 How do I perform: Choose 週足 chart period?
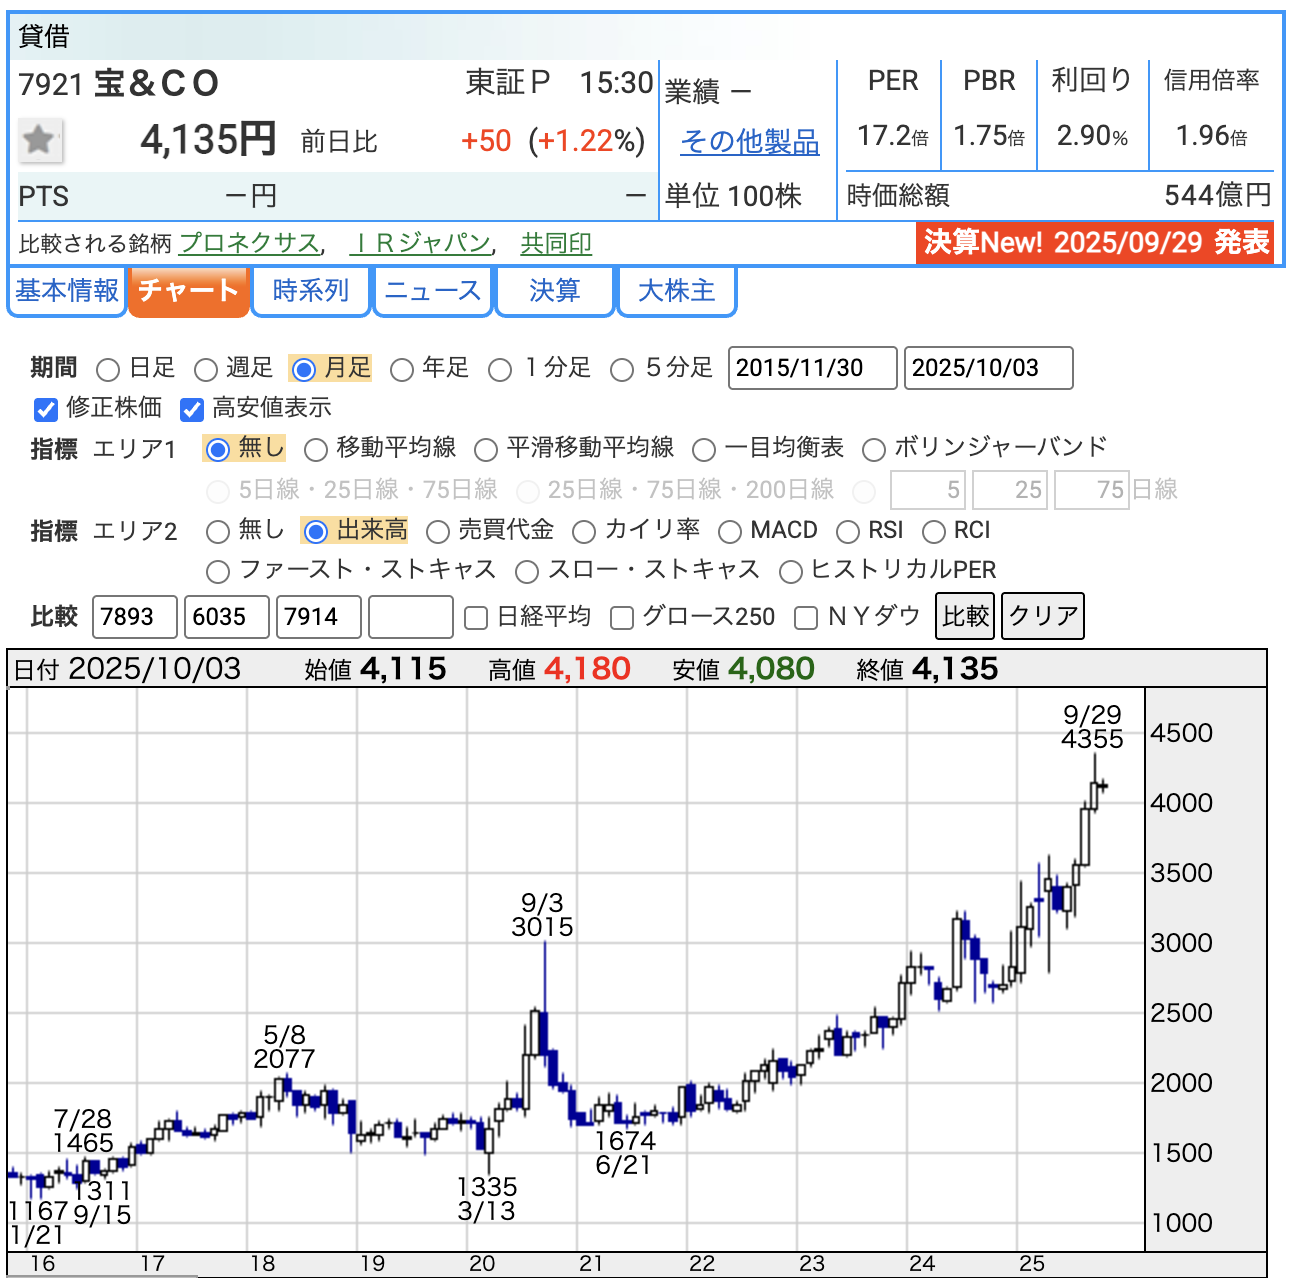tap(206, 370)
